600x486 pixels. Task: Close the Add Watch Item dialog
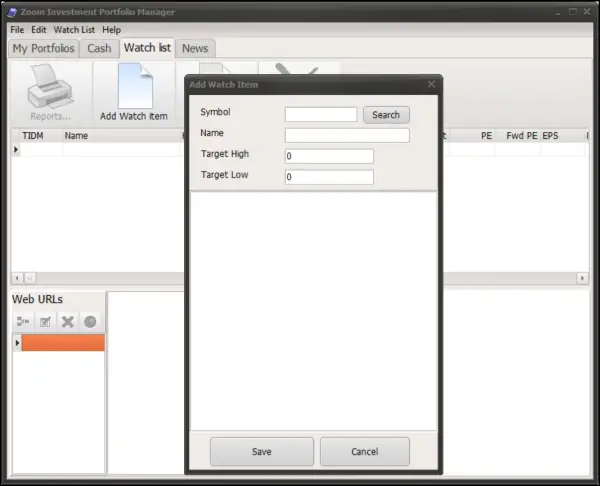[x=431, y=84]
